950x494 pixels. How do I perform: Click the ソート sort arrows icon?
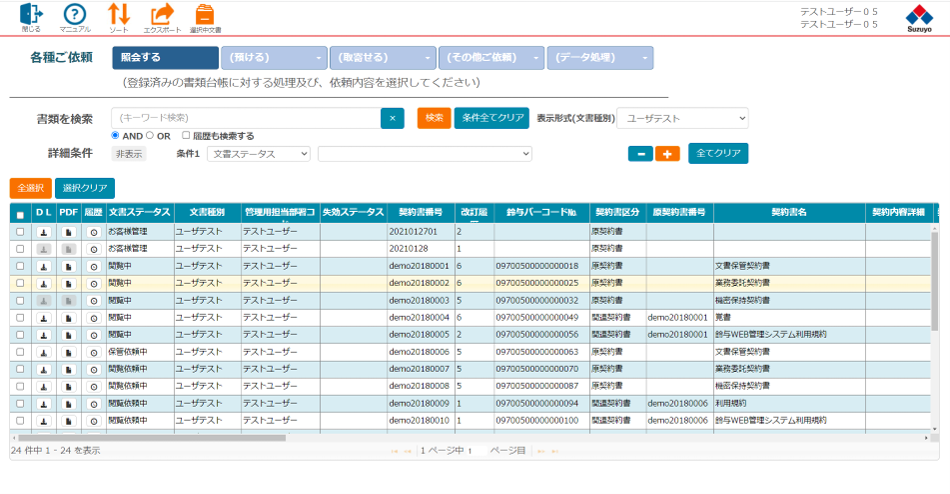[119, 14]
